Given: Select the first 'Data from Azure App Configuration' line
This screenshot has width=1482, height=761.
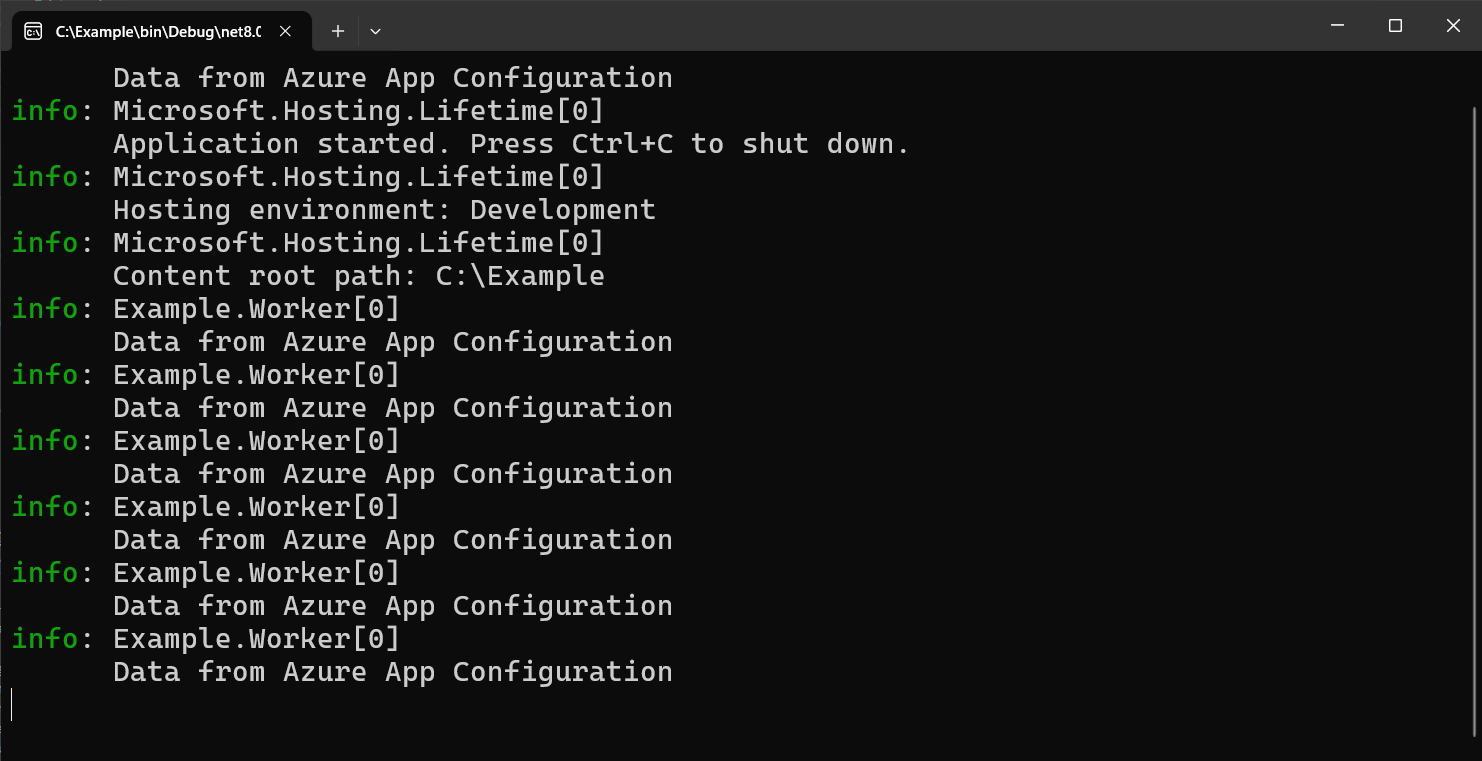Looking at the screenshot, I should (393, 77).
